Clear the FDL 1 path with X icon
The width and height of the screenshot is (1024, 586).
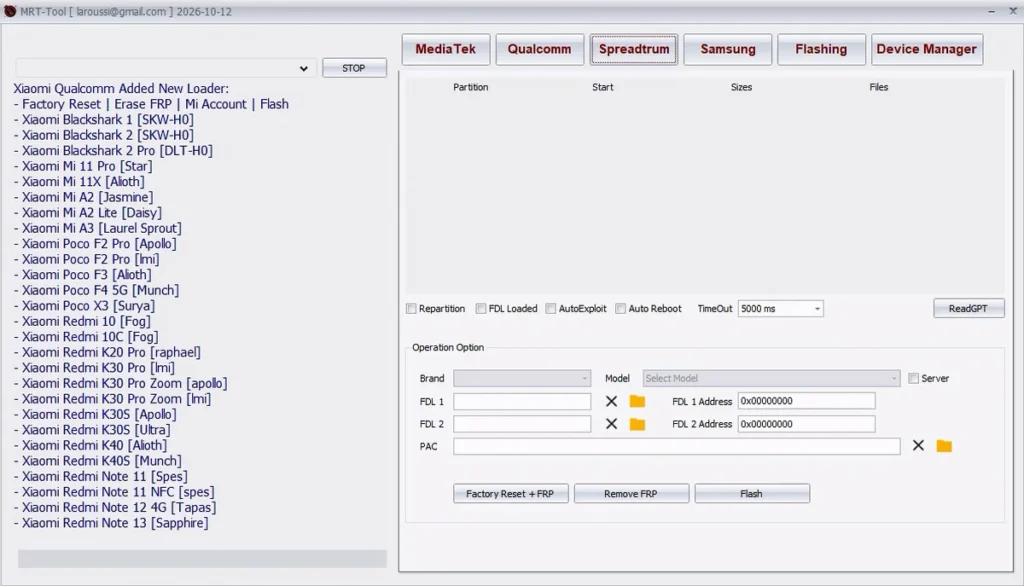(x=611, y=401)
